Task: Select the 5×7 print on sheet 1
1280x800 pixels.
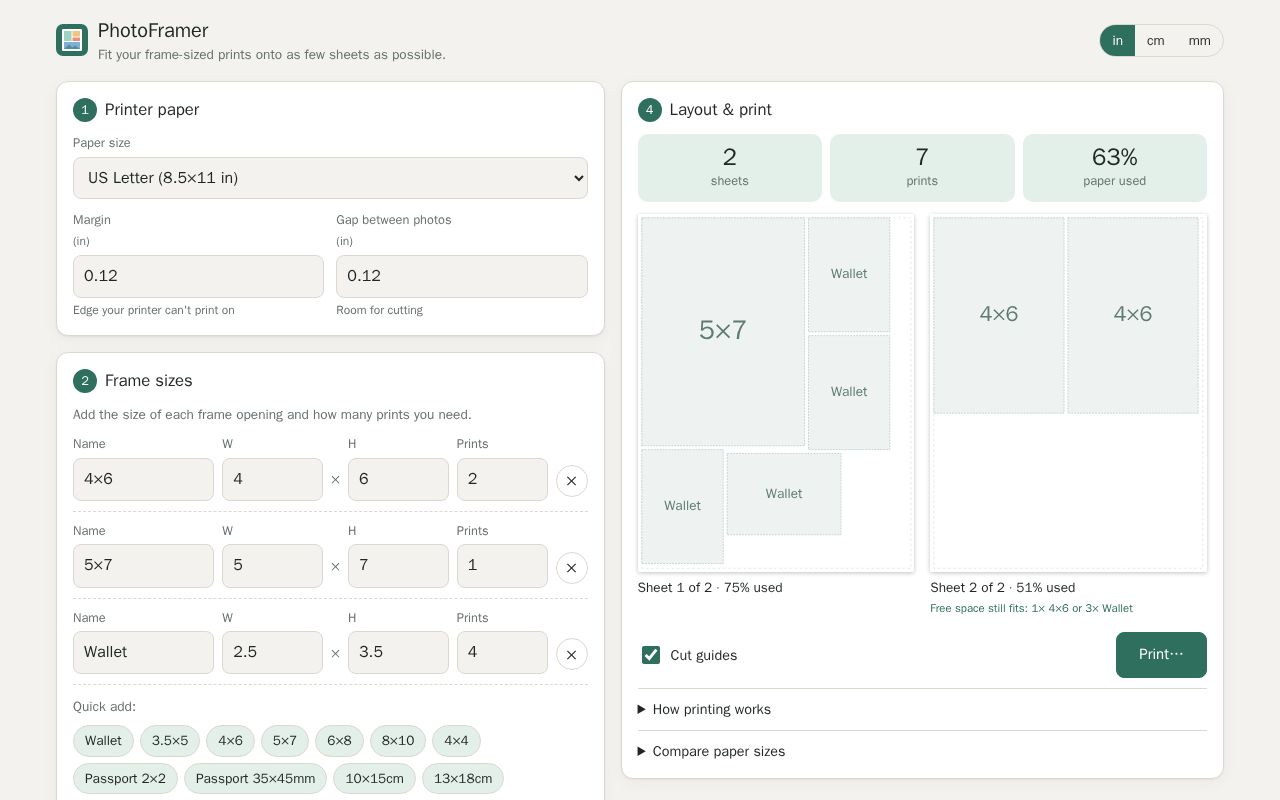Action: [x=723, y=331]
